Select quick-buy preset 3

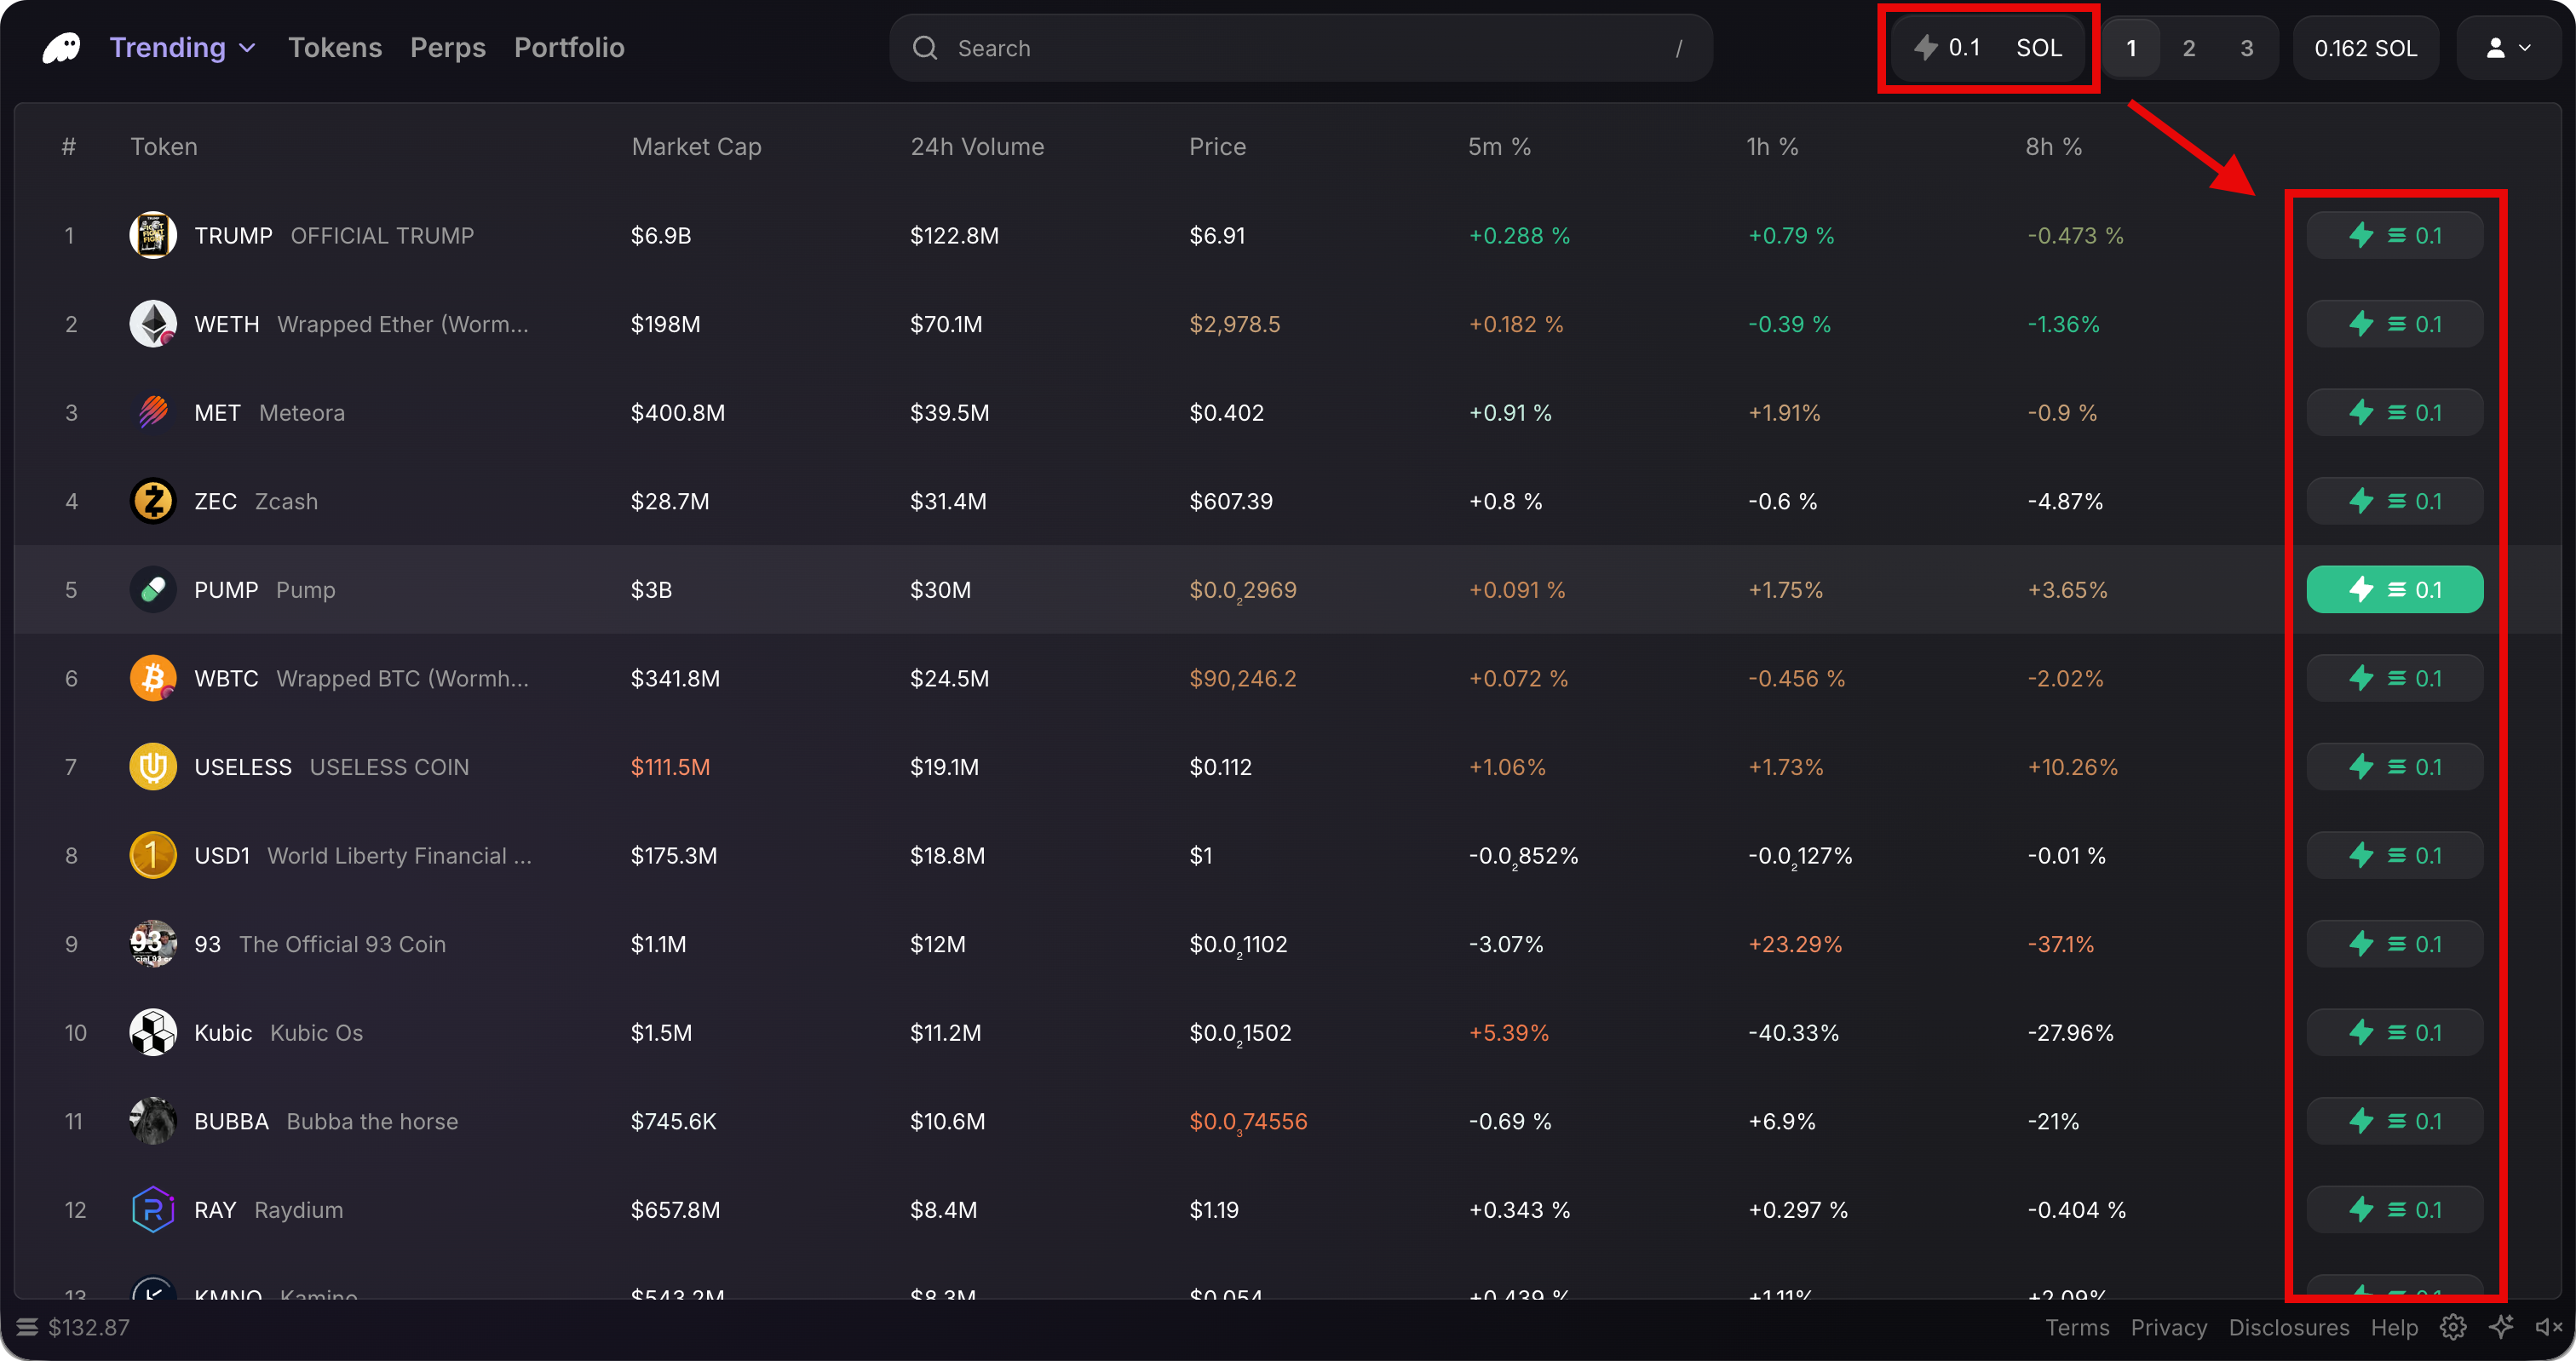pos(2247,47)
